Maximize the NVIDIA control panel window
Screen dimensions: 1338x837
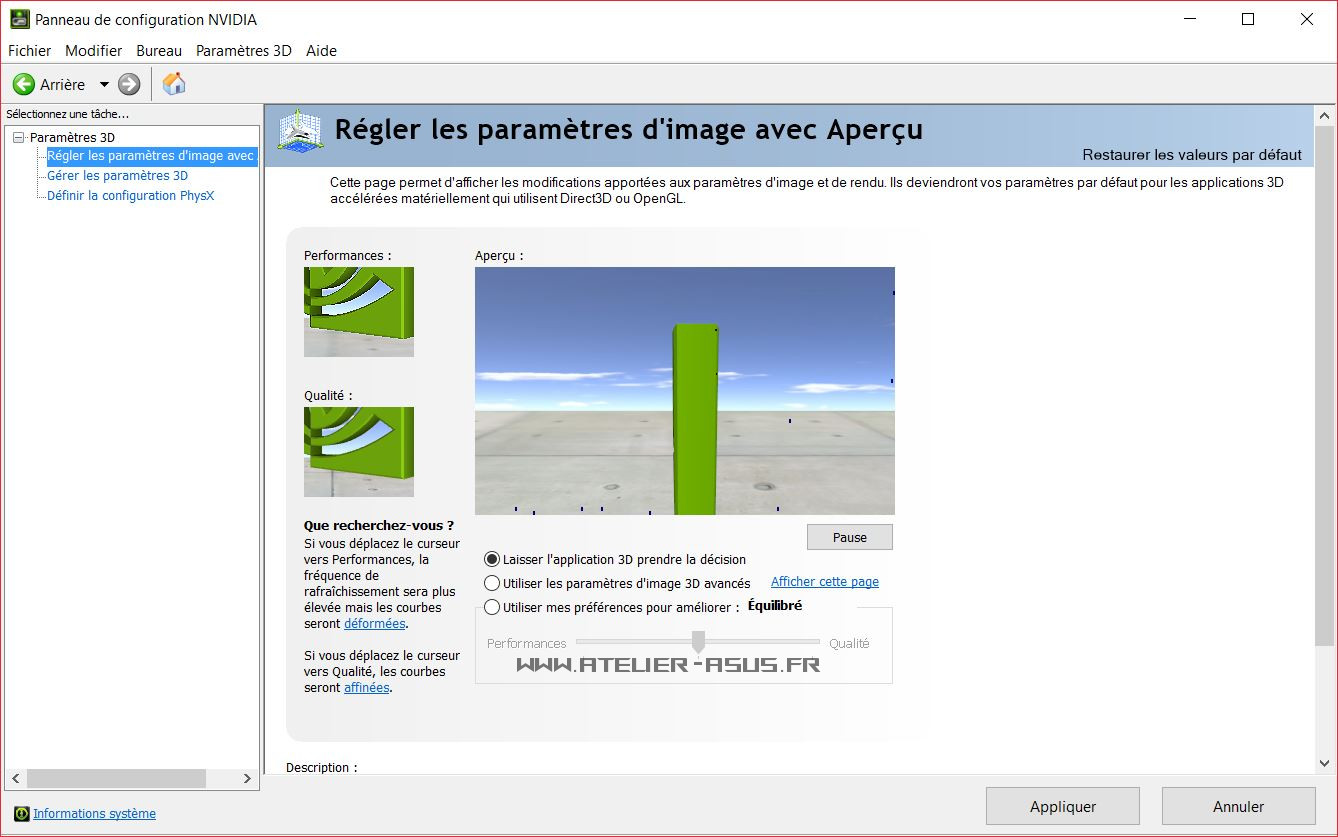tap(1248, 19)
